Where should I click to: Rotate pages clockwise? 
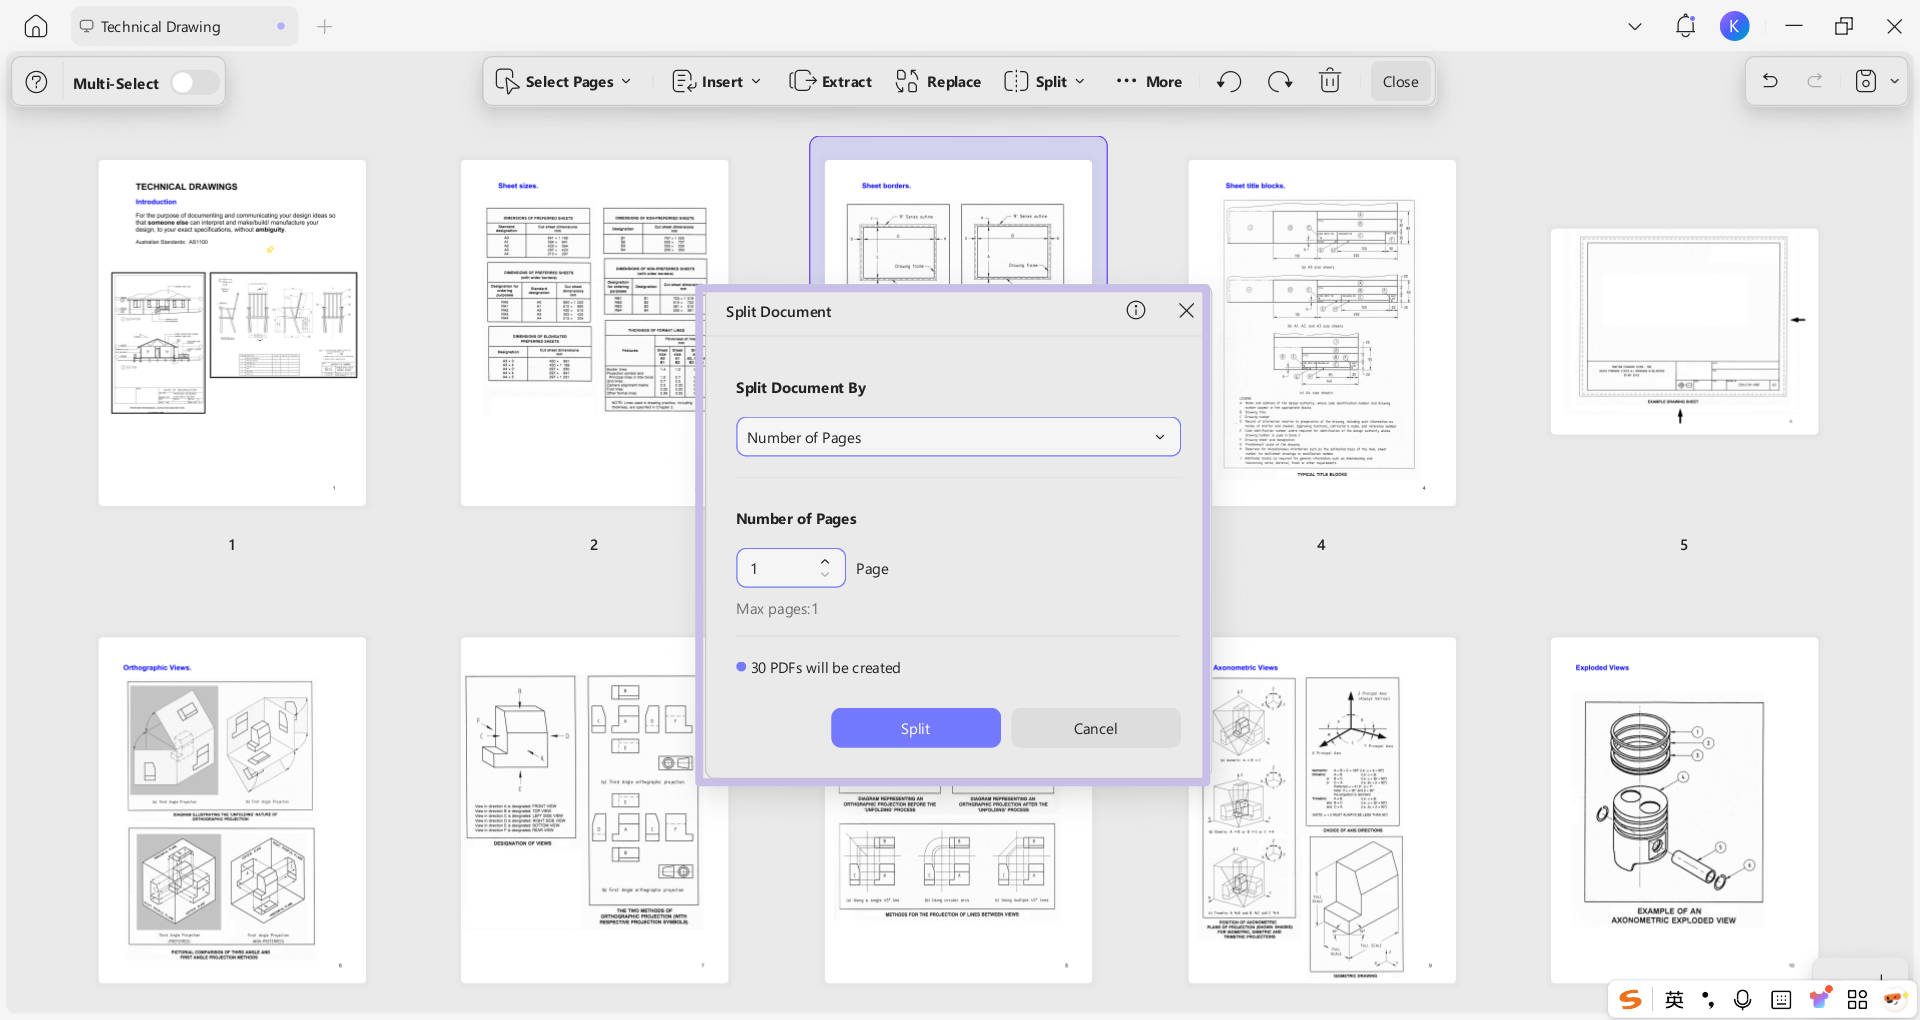1280,82
